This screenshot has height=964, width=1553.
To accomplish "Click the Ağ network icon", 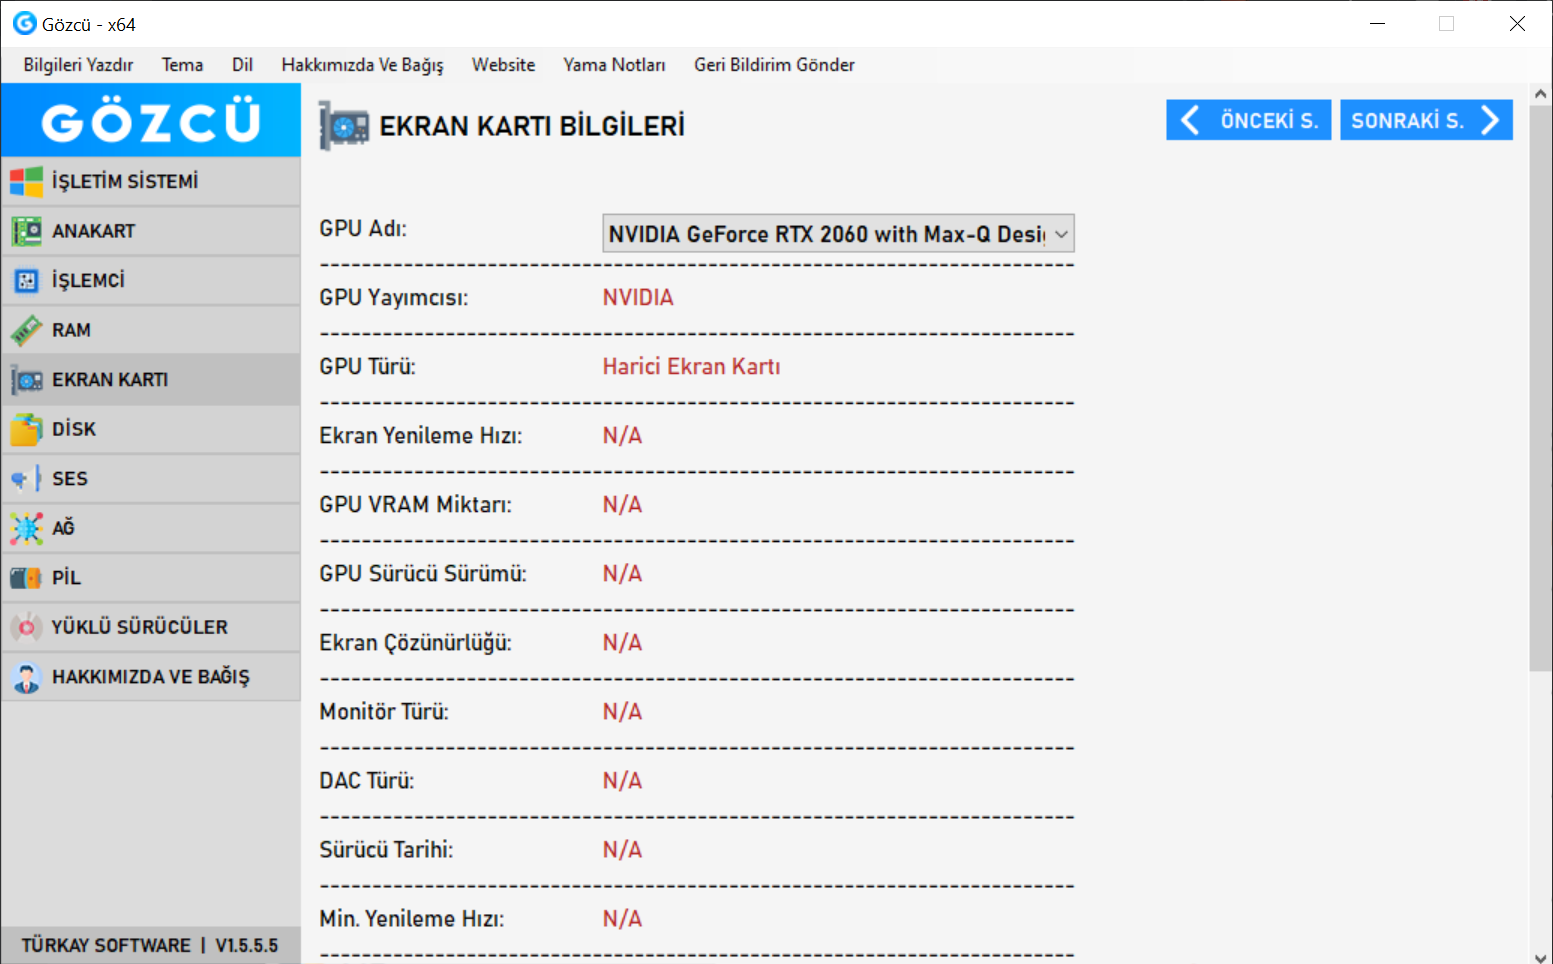I will coord(26,528).
